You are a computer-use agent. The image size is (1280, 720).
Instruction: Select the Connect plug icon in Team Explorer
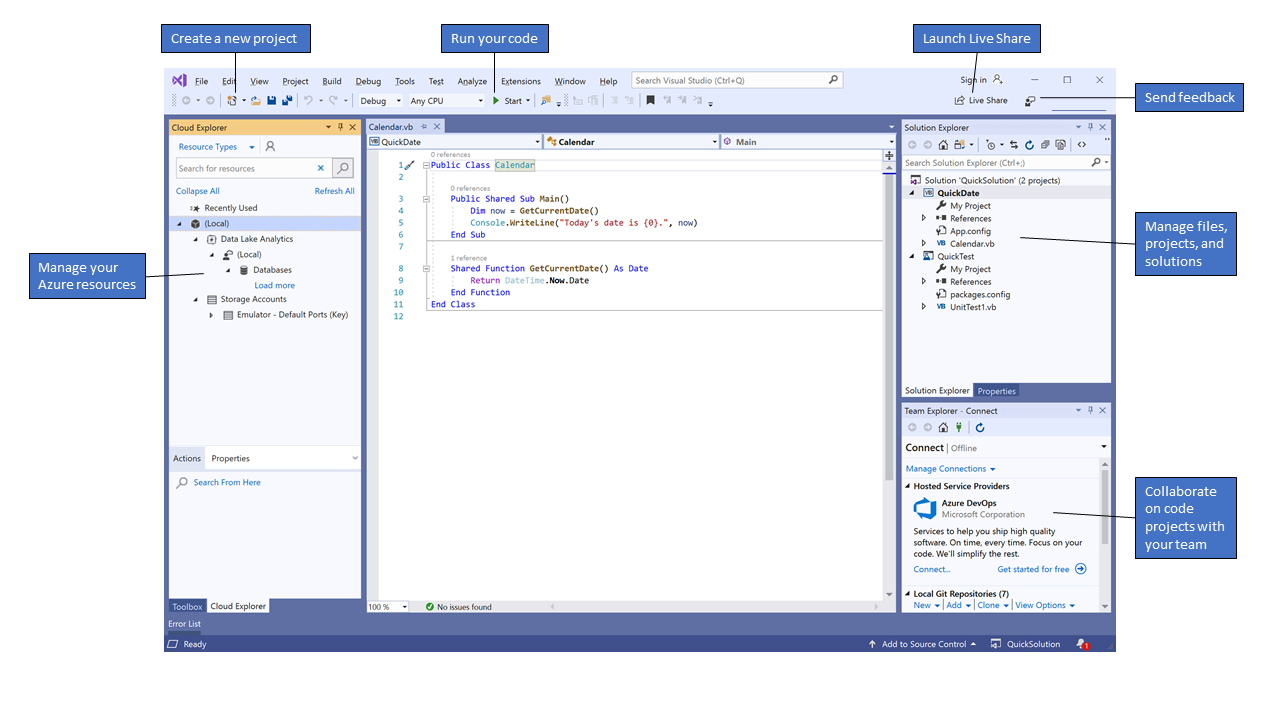[958, 426]
